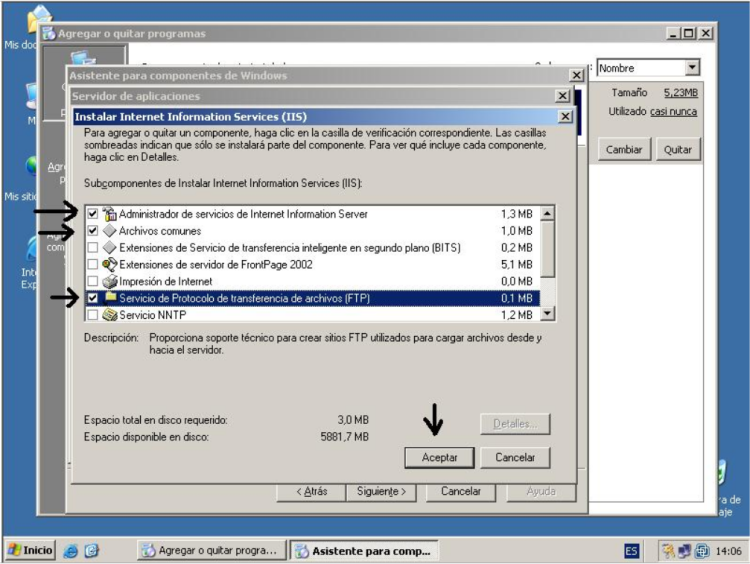Click the ES language indicator
The width and height of the screenshot is (750, 564).
pyautogui.click(x=631, y=551)
